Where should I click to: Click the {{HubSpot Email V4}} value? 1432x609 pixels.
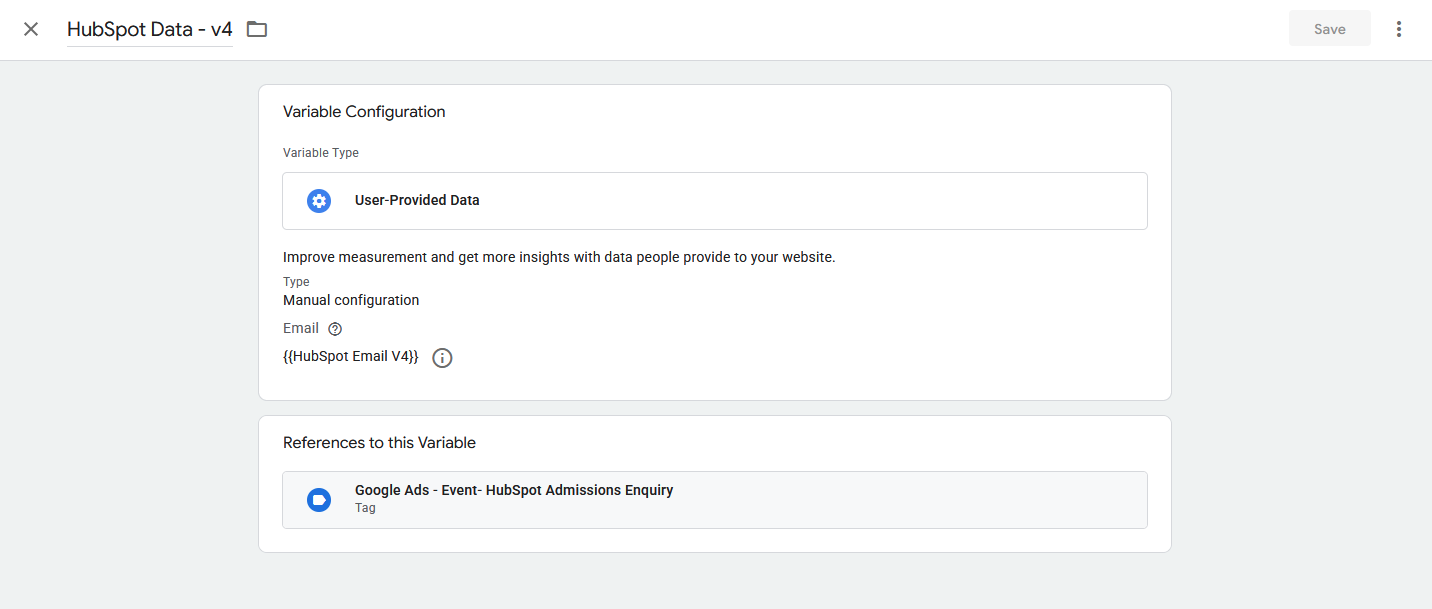(x=351, y=357)
